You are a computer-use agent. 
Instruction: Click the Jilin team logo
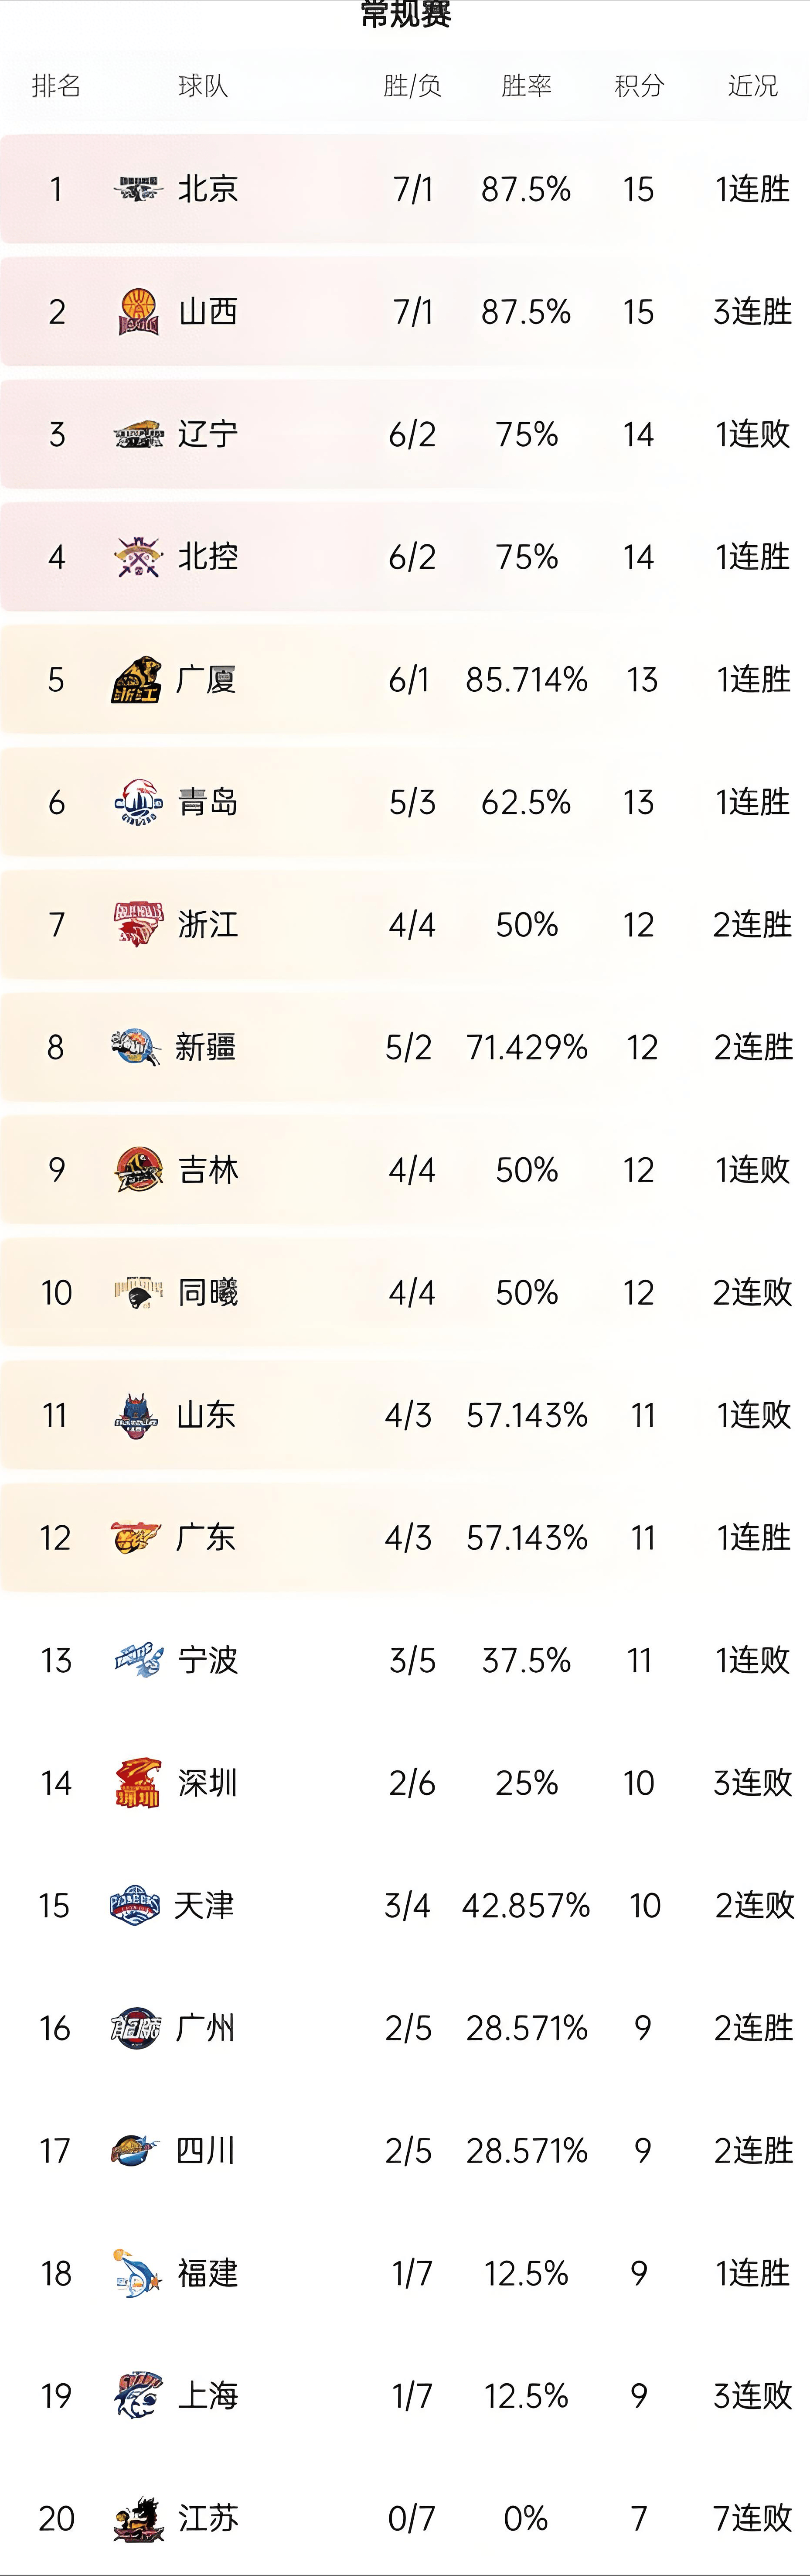[137, 1170]
